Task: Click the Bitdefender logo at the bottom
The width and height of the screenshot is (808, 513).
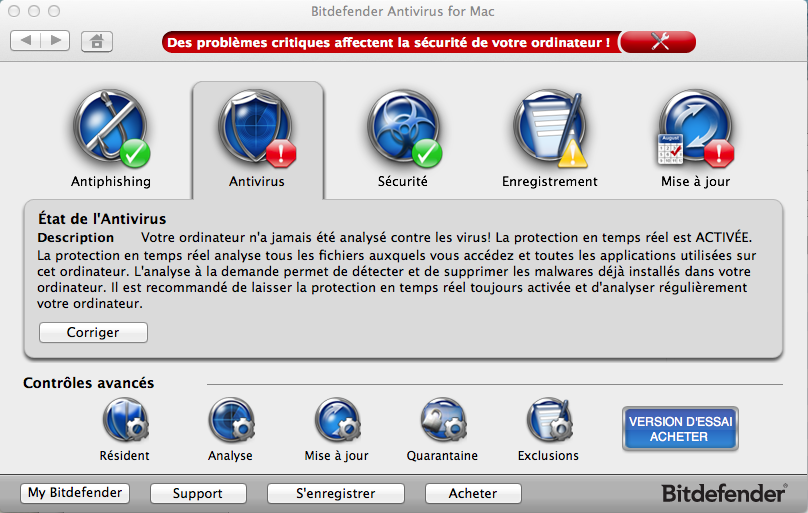Action: (725, 493)
